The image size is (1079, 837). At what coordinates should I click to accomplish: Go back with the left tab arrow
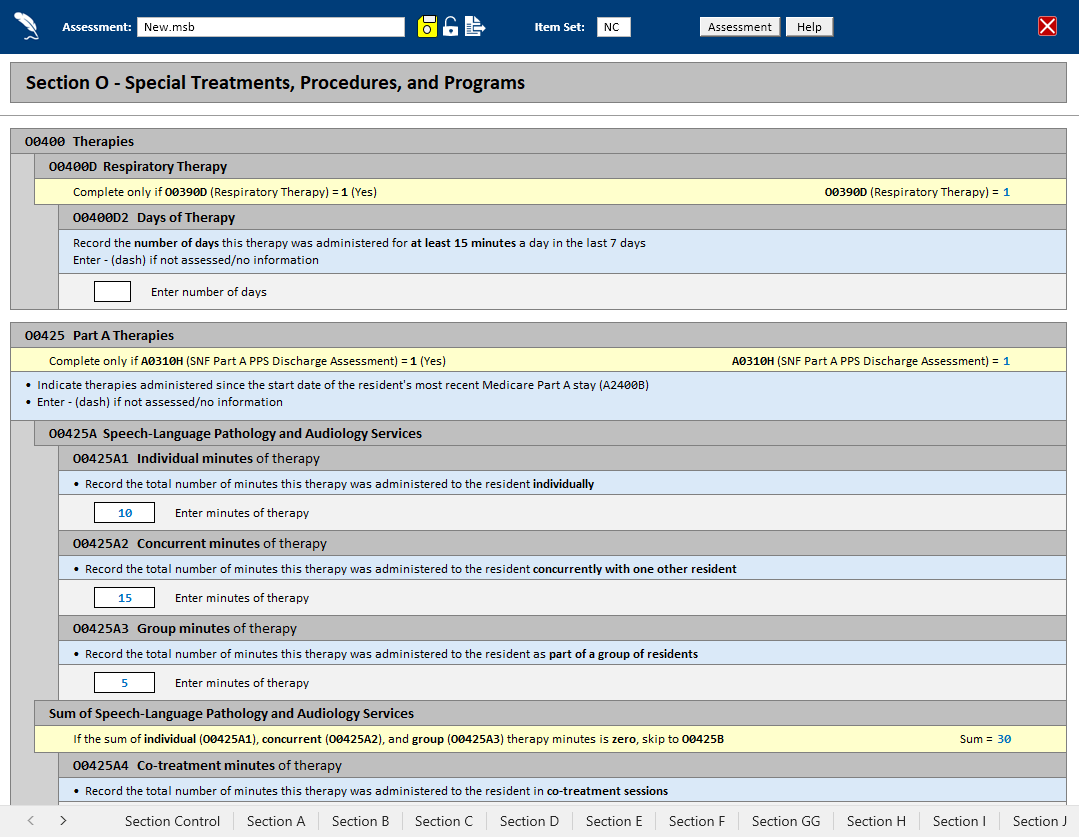31,820
